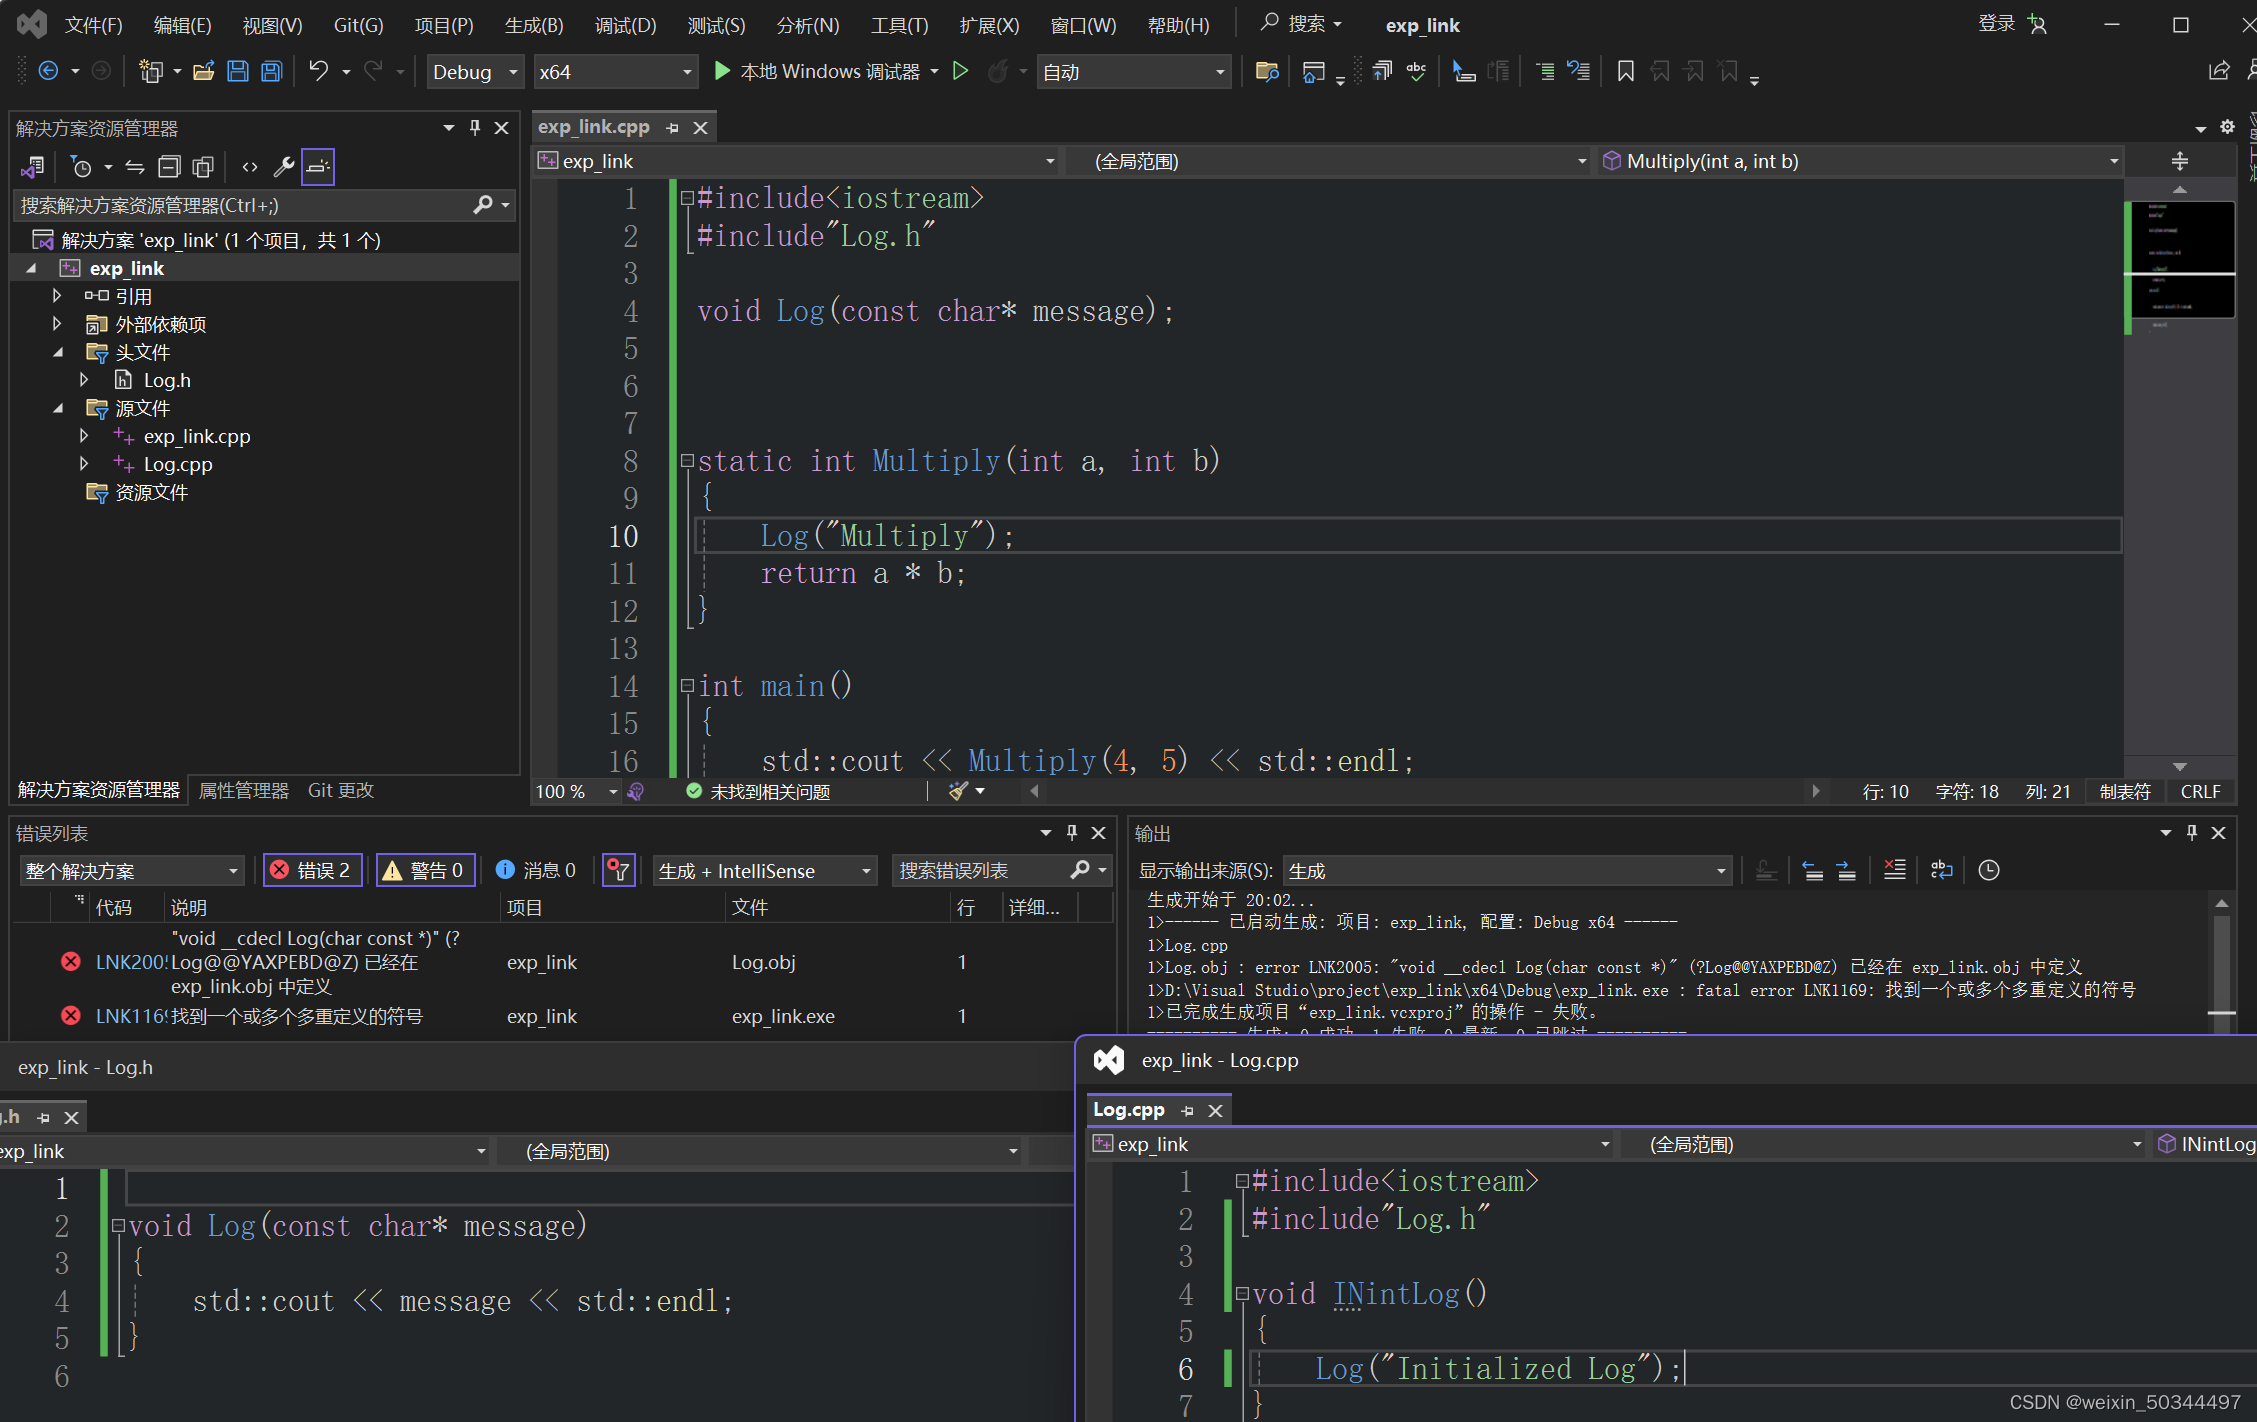Click the 登录 sign-in button

tap(1995, 24)
